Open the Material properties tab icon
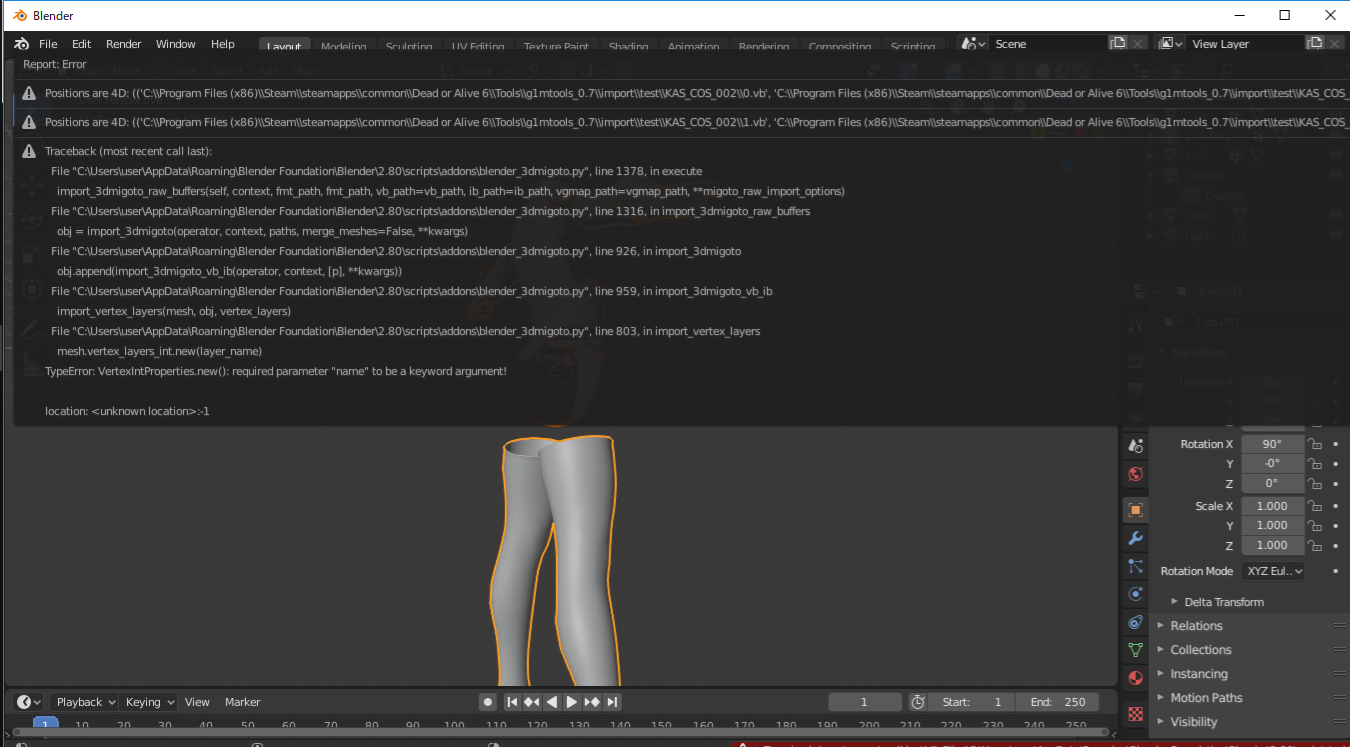 click(1135, 678)
